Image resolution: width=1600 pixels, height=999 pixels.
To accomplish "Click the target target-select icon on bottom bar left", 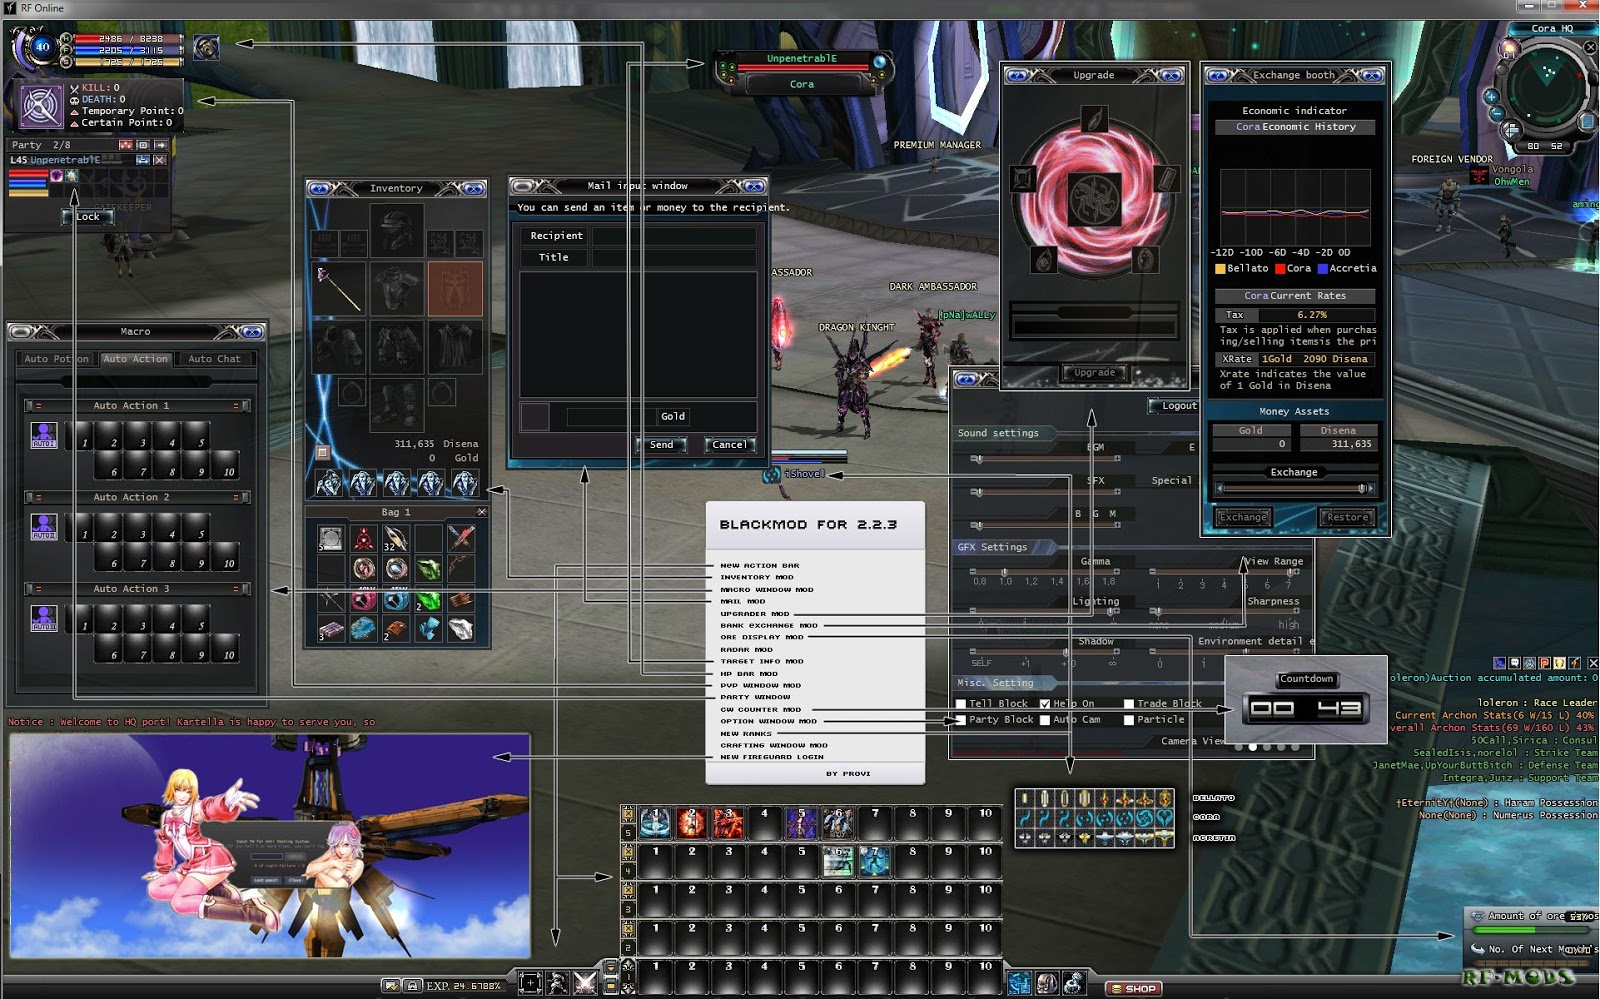I will [530, 983].
